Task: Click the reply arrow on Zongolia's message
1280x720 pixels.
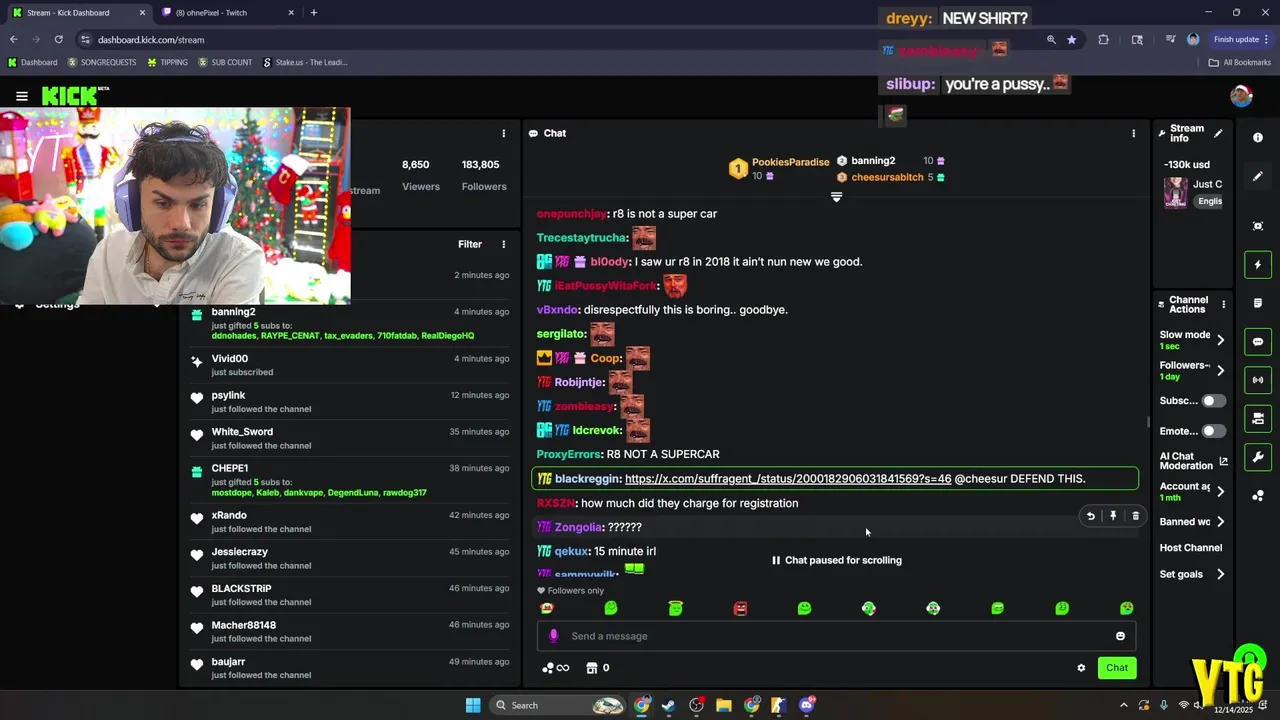Action: [1091, 516]
